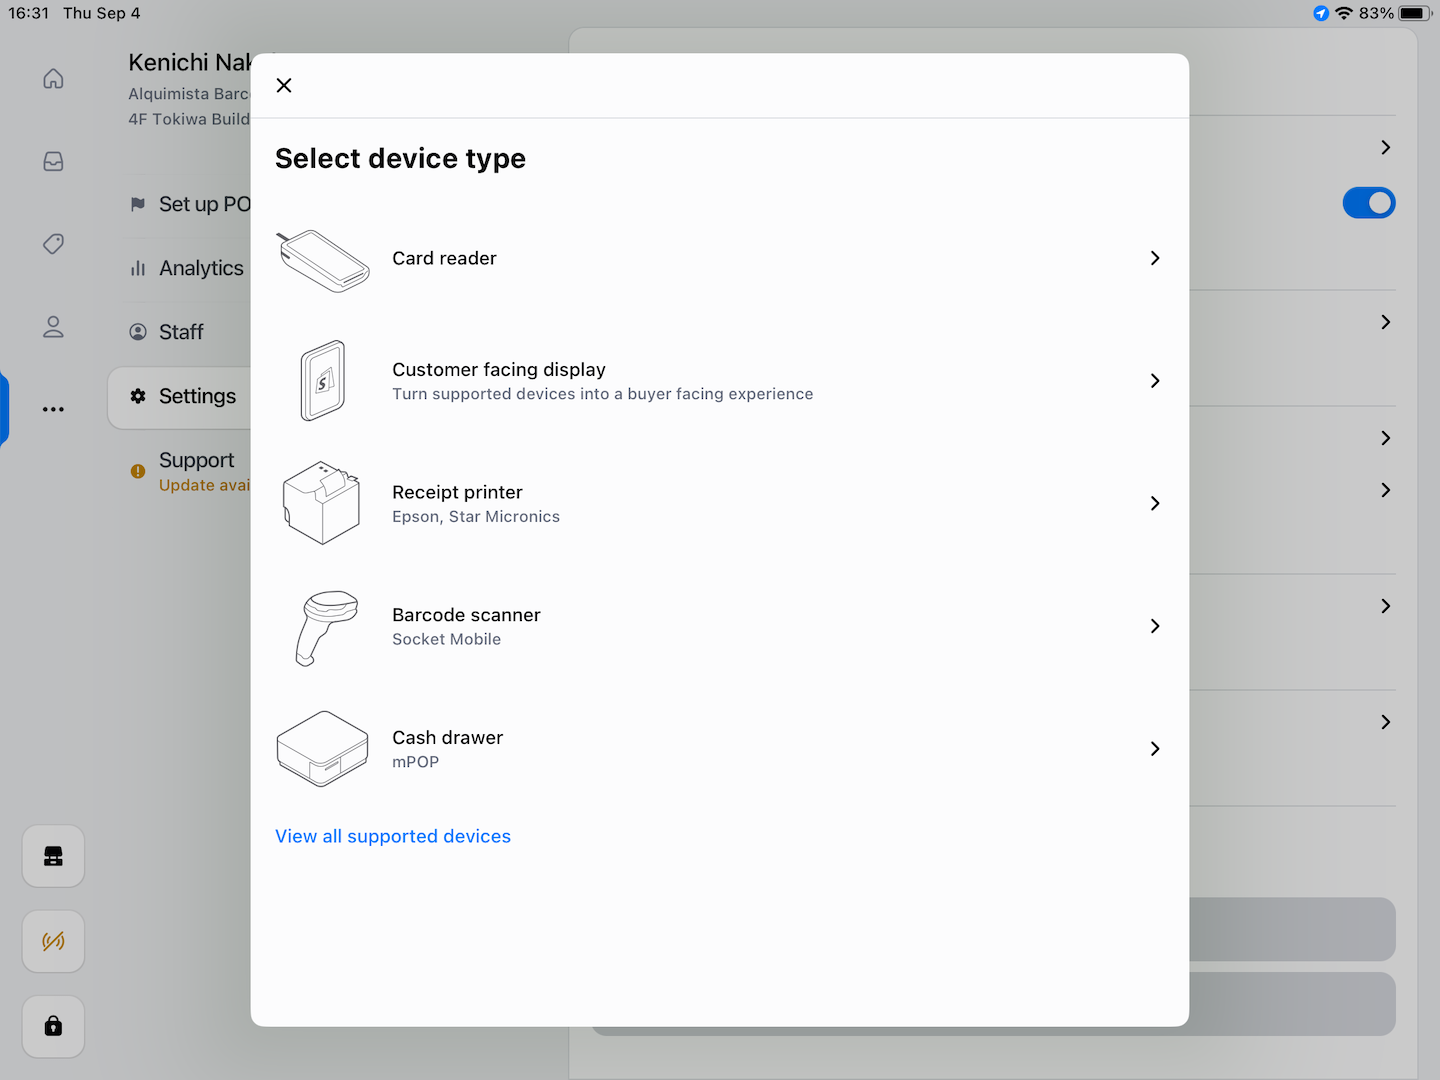Tap the three-dot More icon
Image resolution: width=1440 pixels, height=1080 pixels.
coord(54,409)
